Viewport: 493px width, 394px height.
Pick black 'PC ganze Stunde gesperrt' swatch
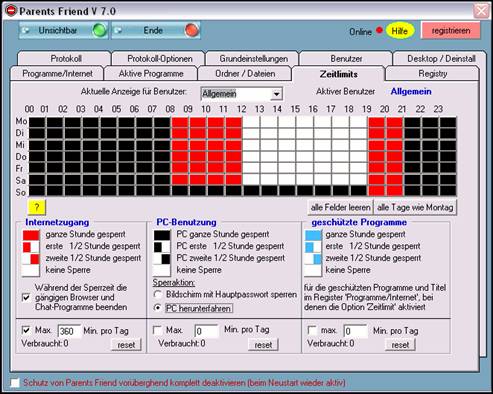tap(162, 235)
